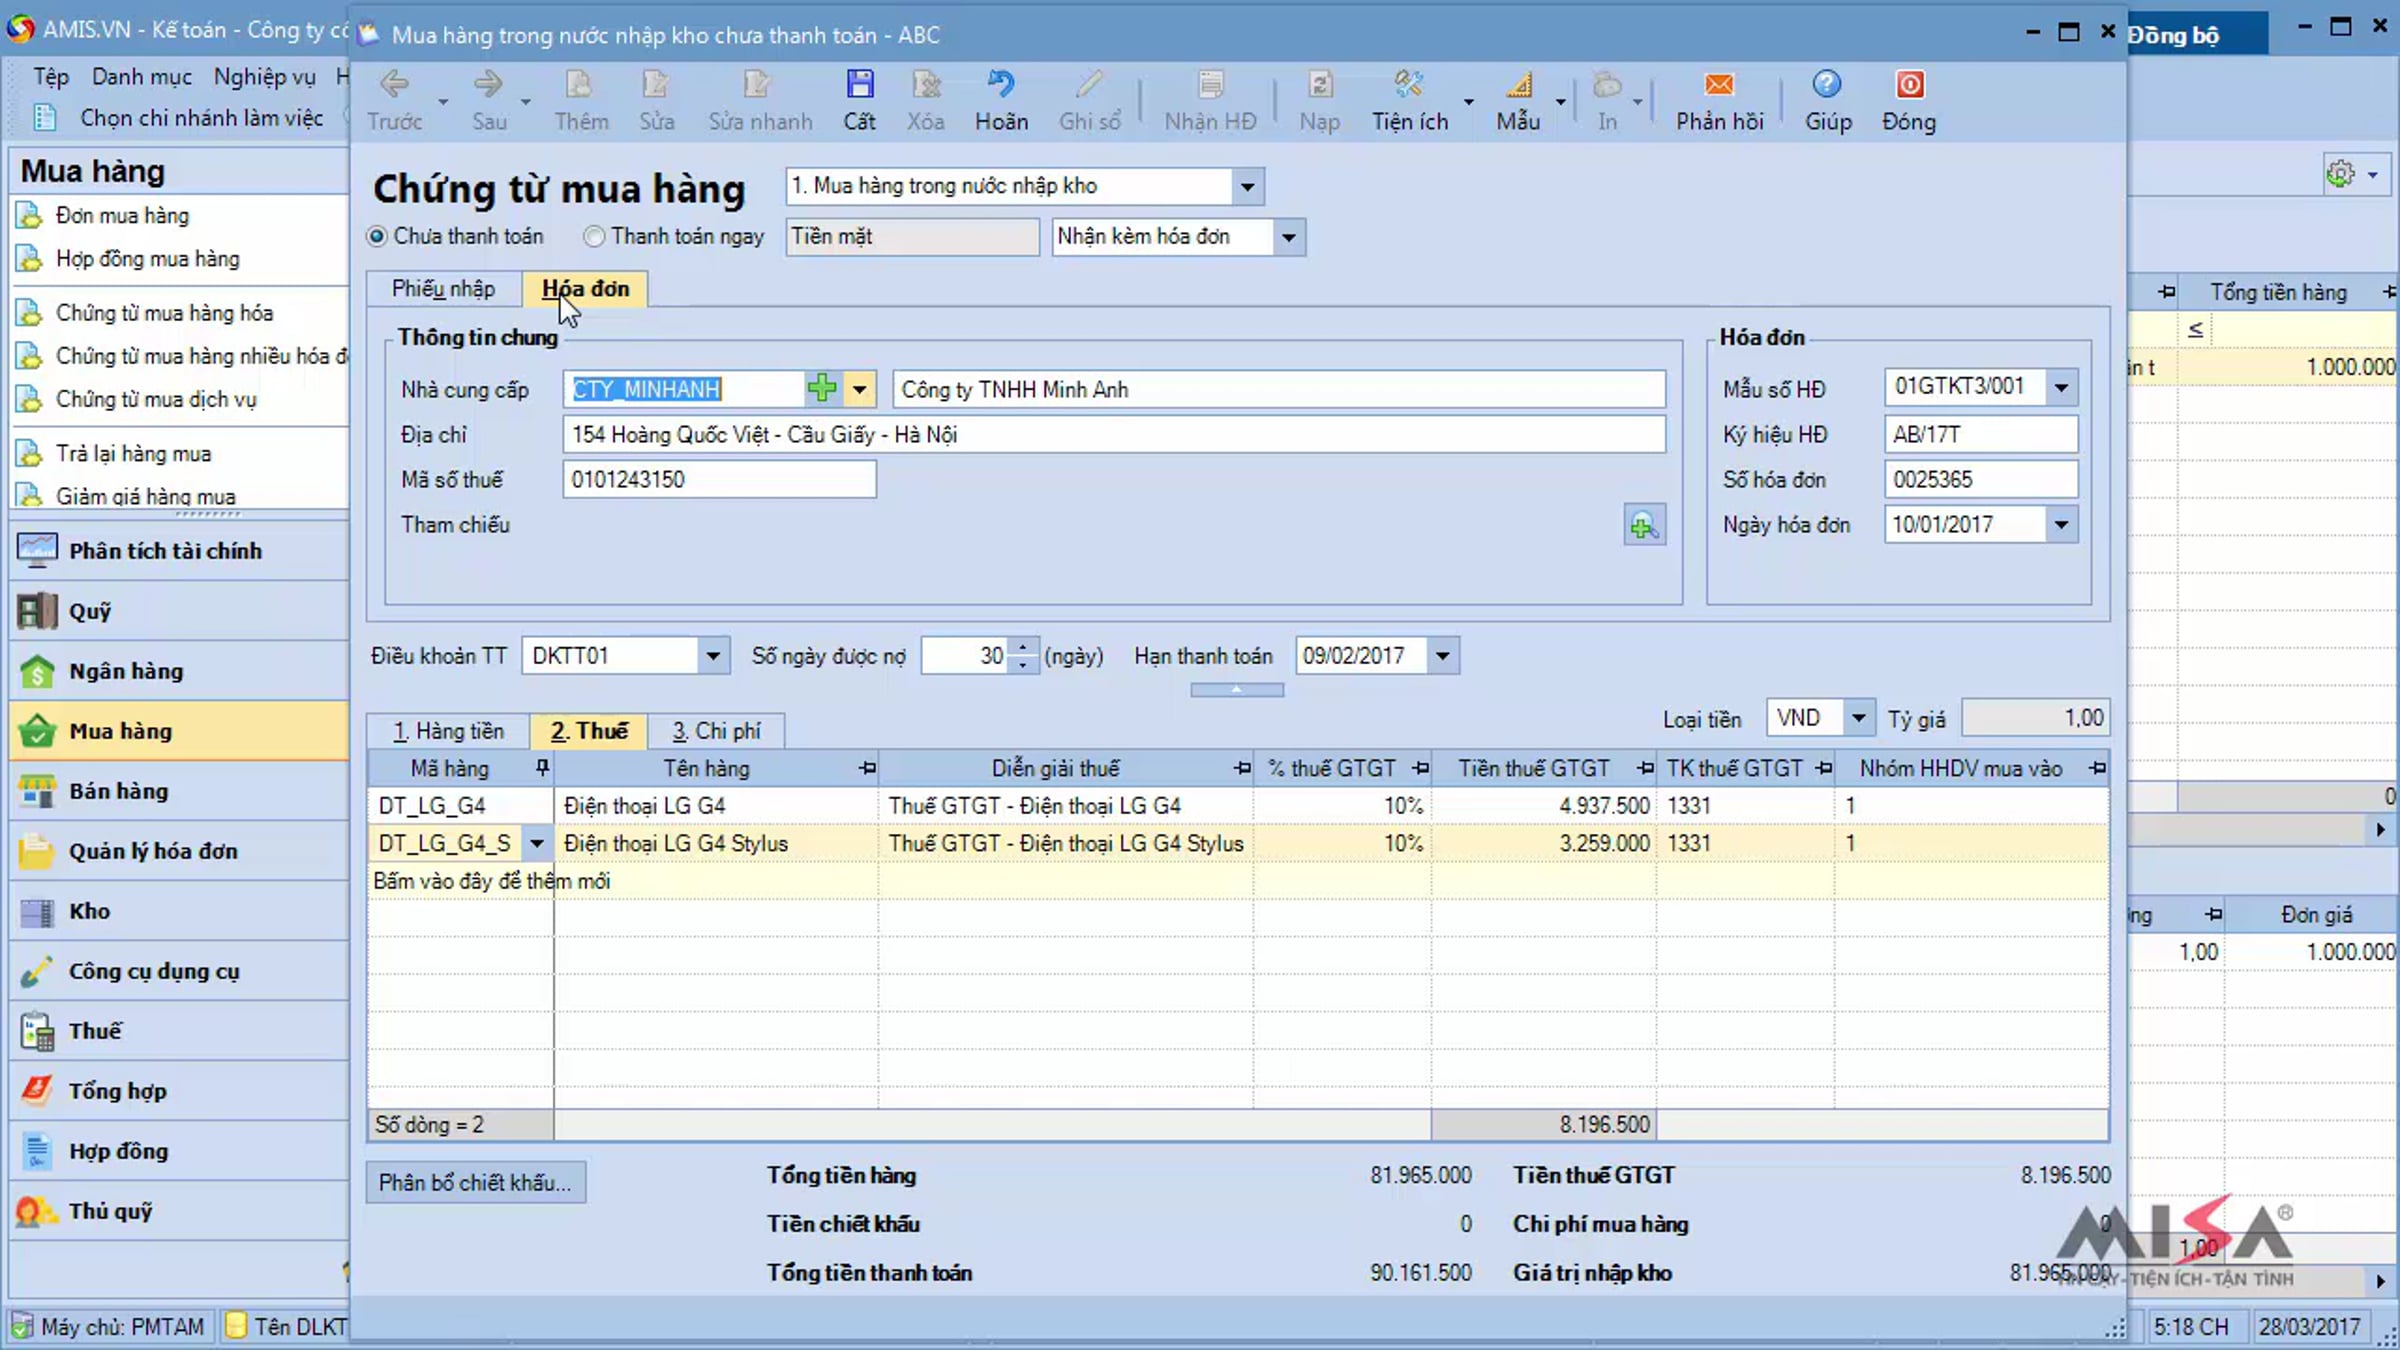Open Phản hồi feedback icon

[x=1719, y=85]
